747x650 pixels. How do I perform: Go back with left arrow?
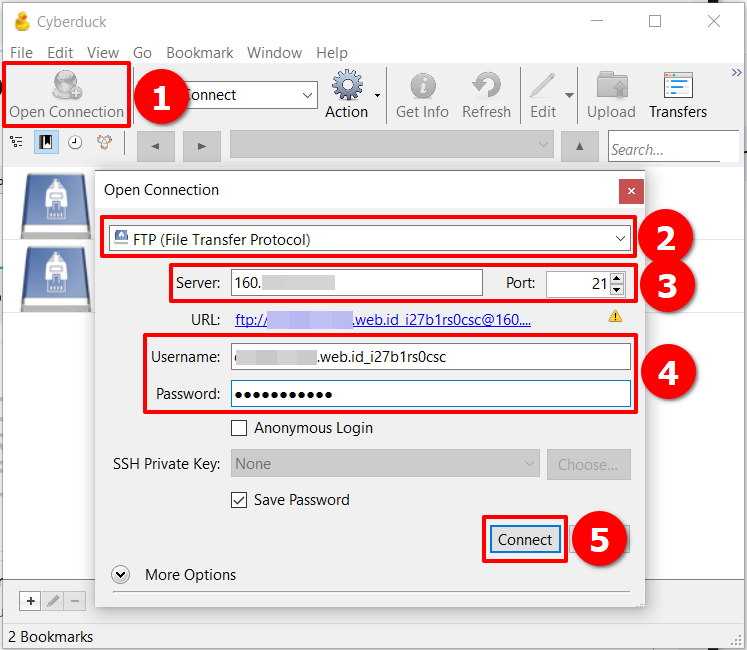point(156,146)
